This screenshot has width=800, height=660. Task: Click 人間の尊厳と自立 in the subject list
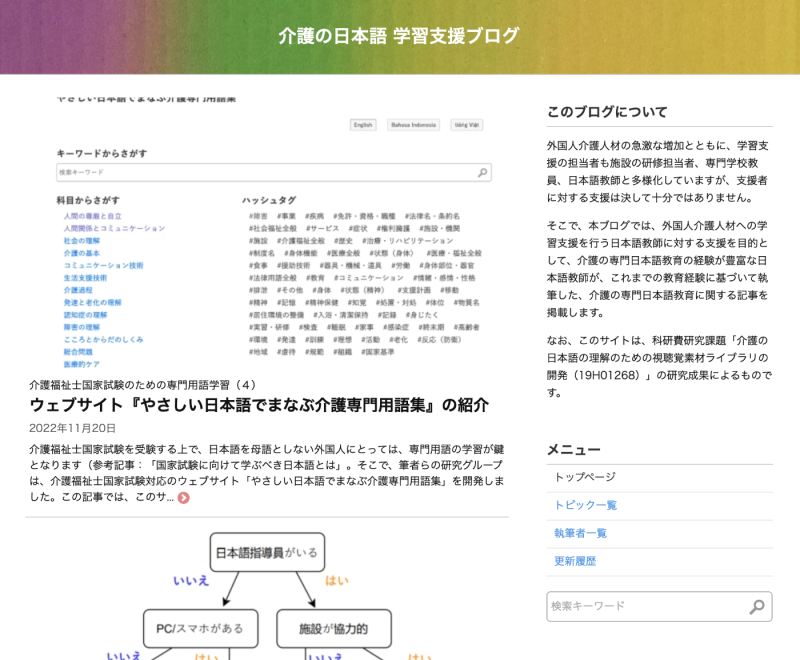click(x=93, y=216)
